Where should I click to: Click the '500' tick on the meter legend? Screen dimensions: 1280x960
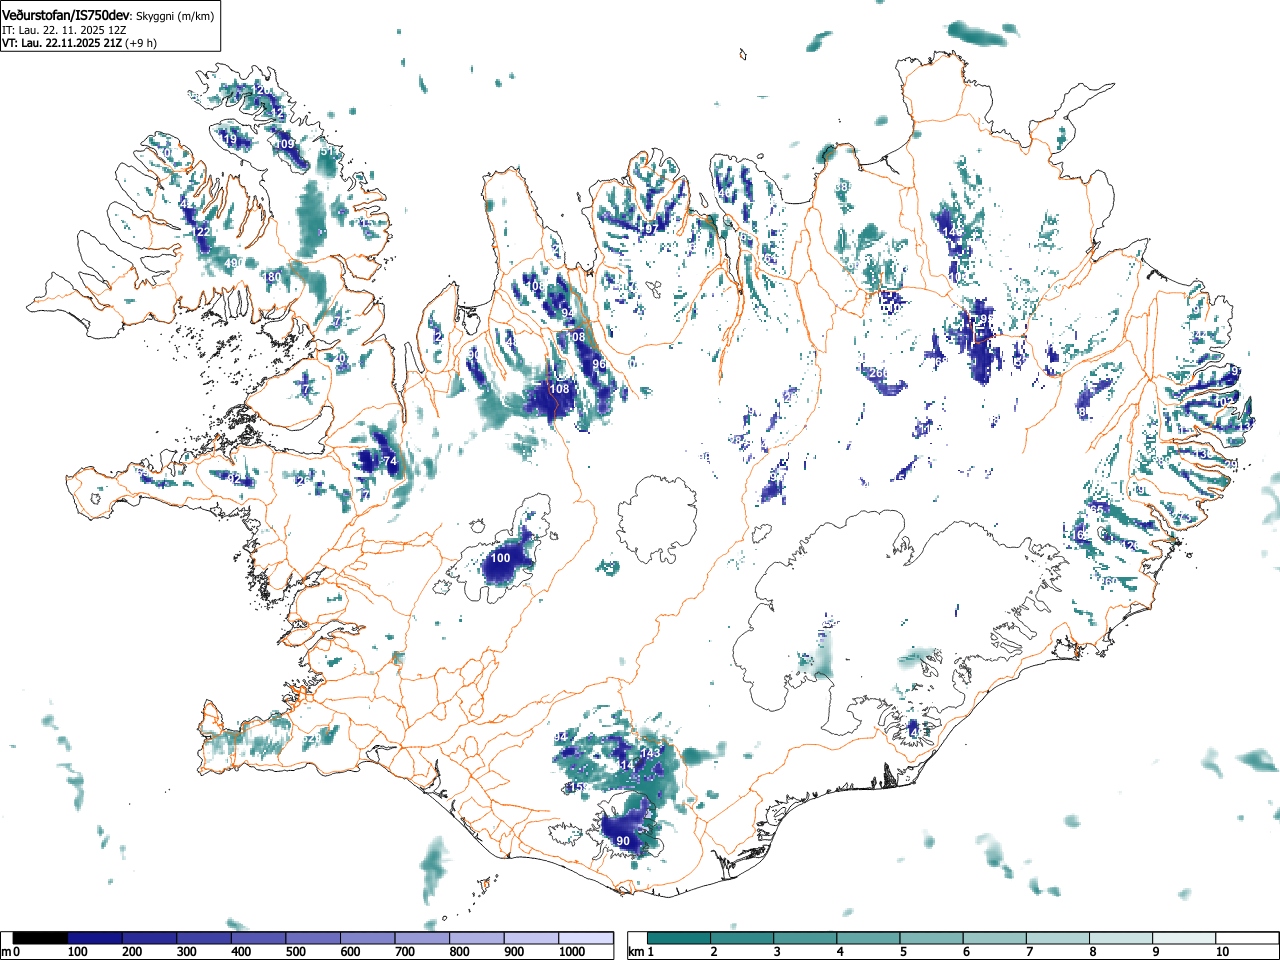[295, 952]
